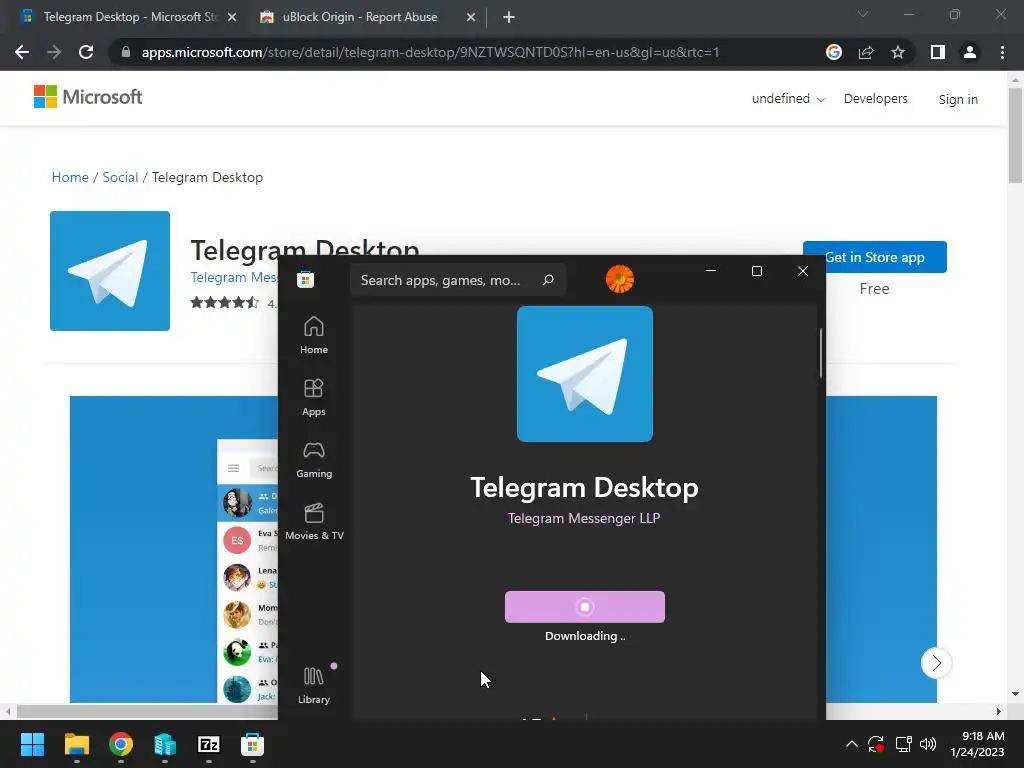Click the Microsoft logo on webpage
Viewport: 1024px width, 768px height.
click(x=88, y=97)
